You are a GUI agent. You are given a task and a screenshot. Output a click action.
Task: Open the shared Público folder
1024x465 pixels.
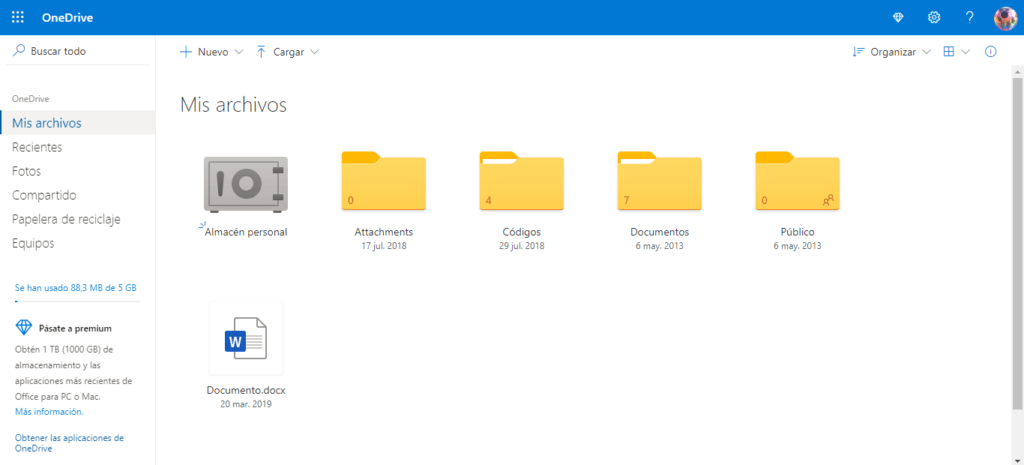pos(797,184)
